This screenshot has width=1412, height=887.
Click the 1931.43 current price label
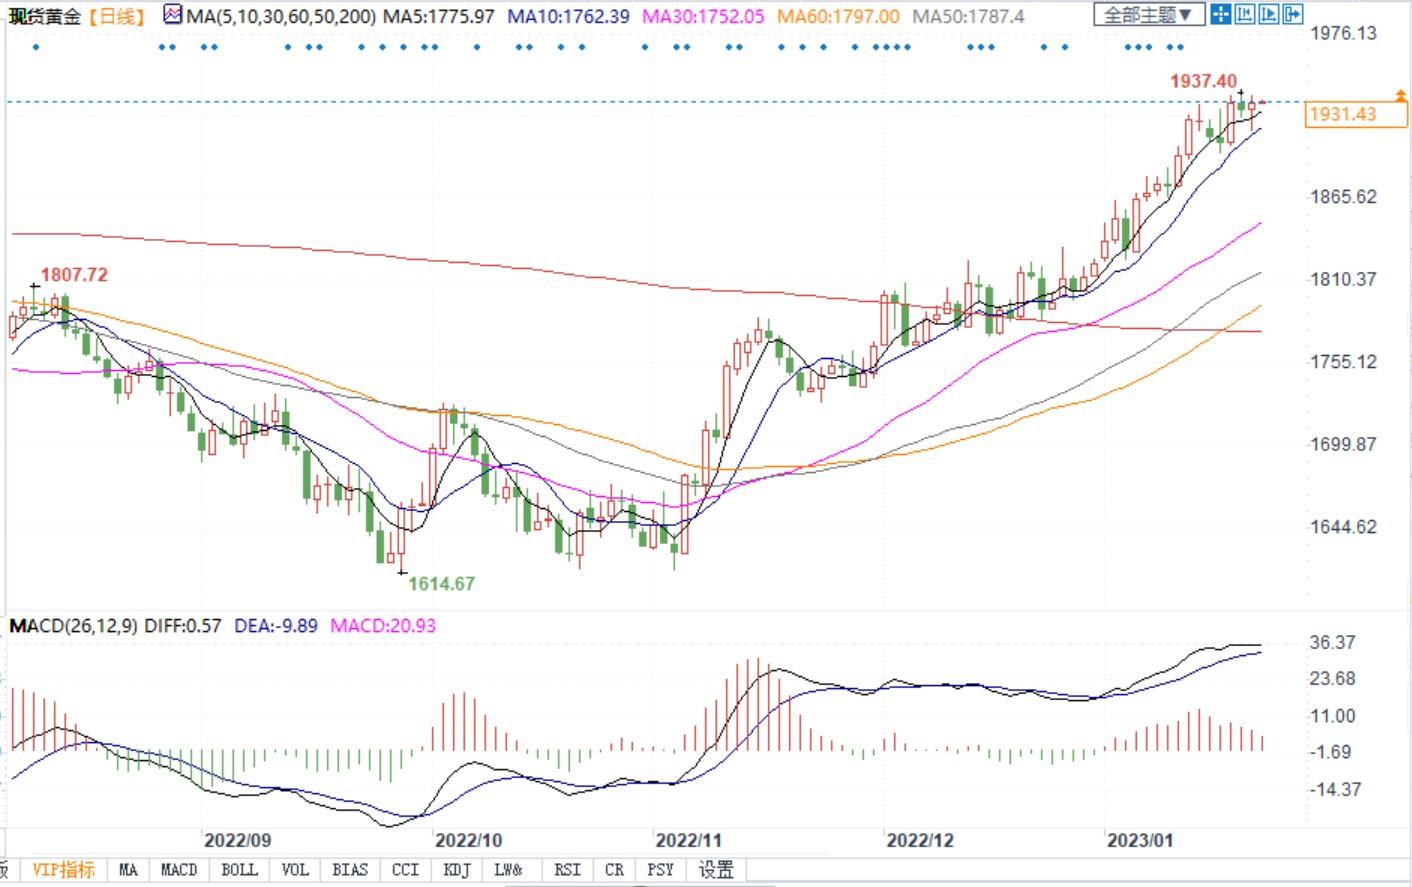pyautogui.click(x=1343, y=114)
